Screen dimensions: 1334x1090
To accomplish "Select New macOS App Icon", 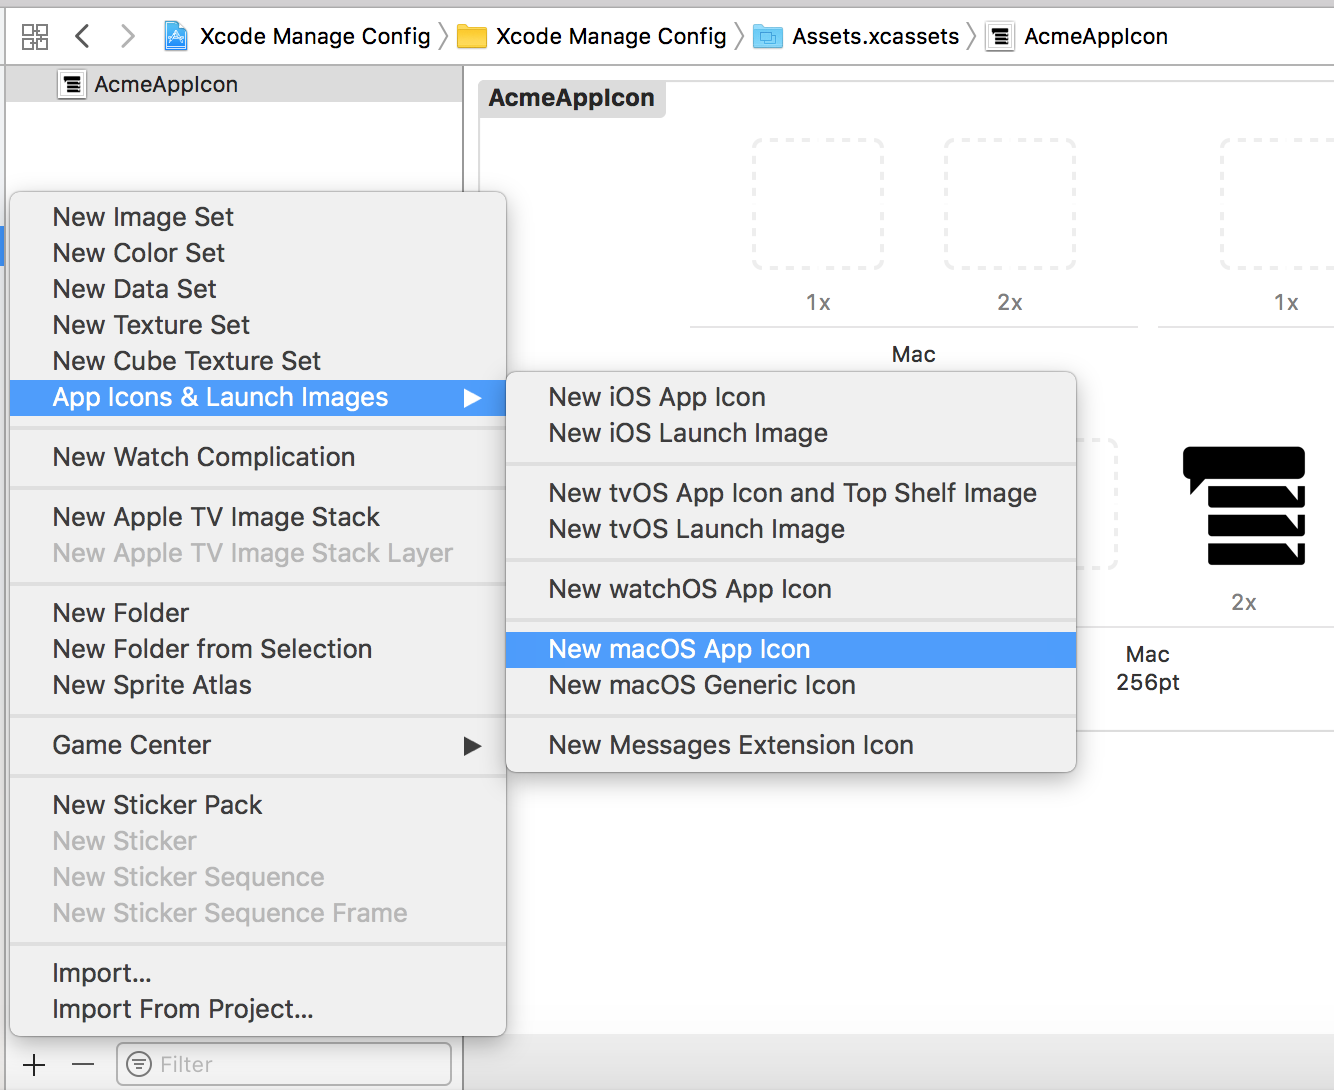I will [679, 649].
